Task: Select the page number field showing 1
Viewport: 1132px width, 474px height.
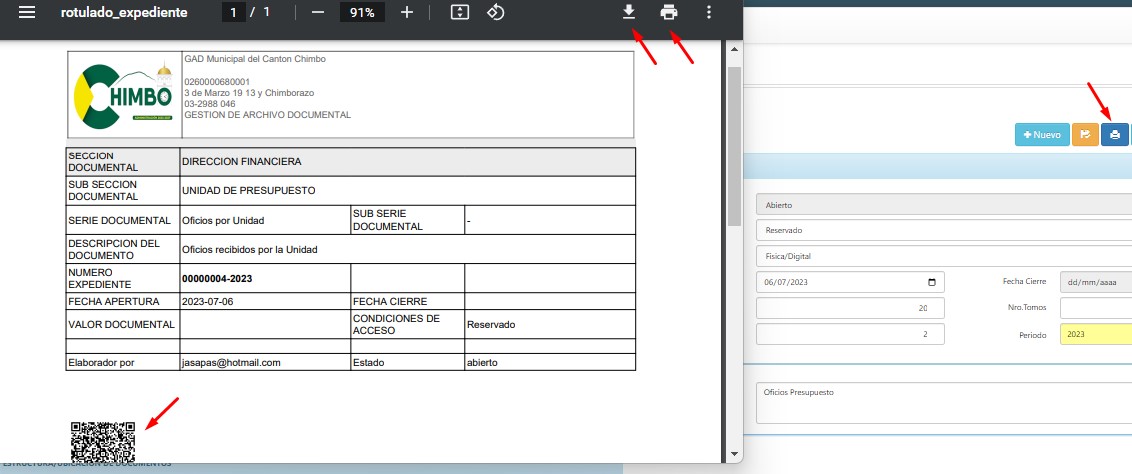Action: [233, 12]
